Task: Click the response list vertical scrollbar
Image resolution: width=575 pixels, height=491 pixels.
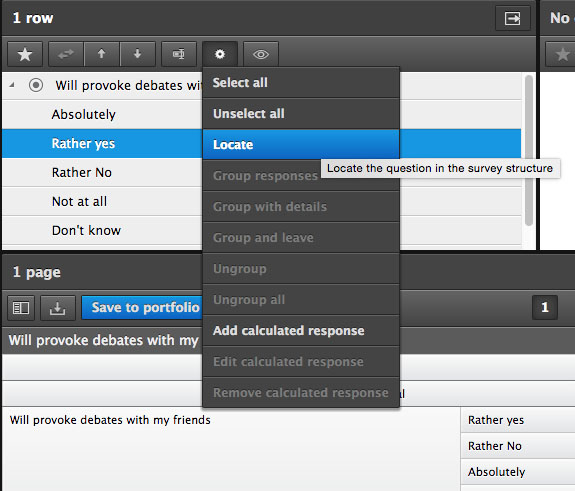Action: click(x=528, y=150)
